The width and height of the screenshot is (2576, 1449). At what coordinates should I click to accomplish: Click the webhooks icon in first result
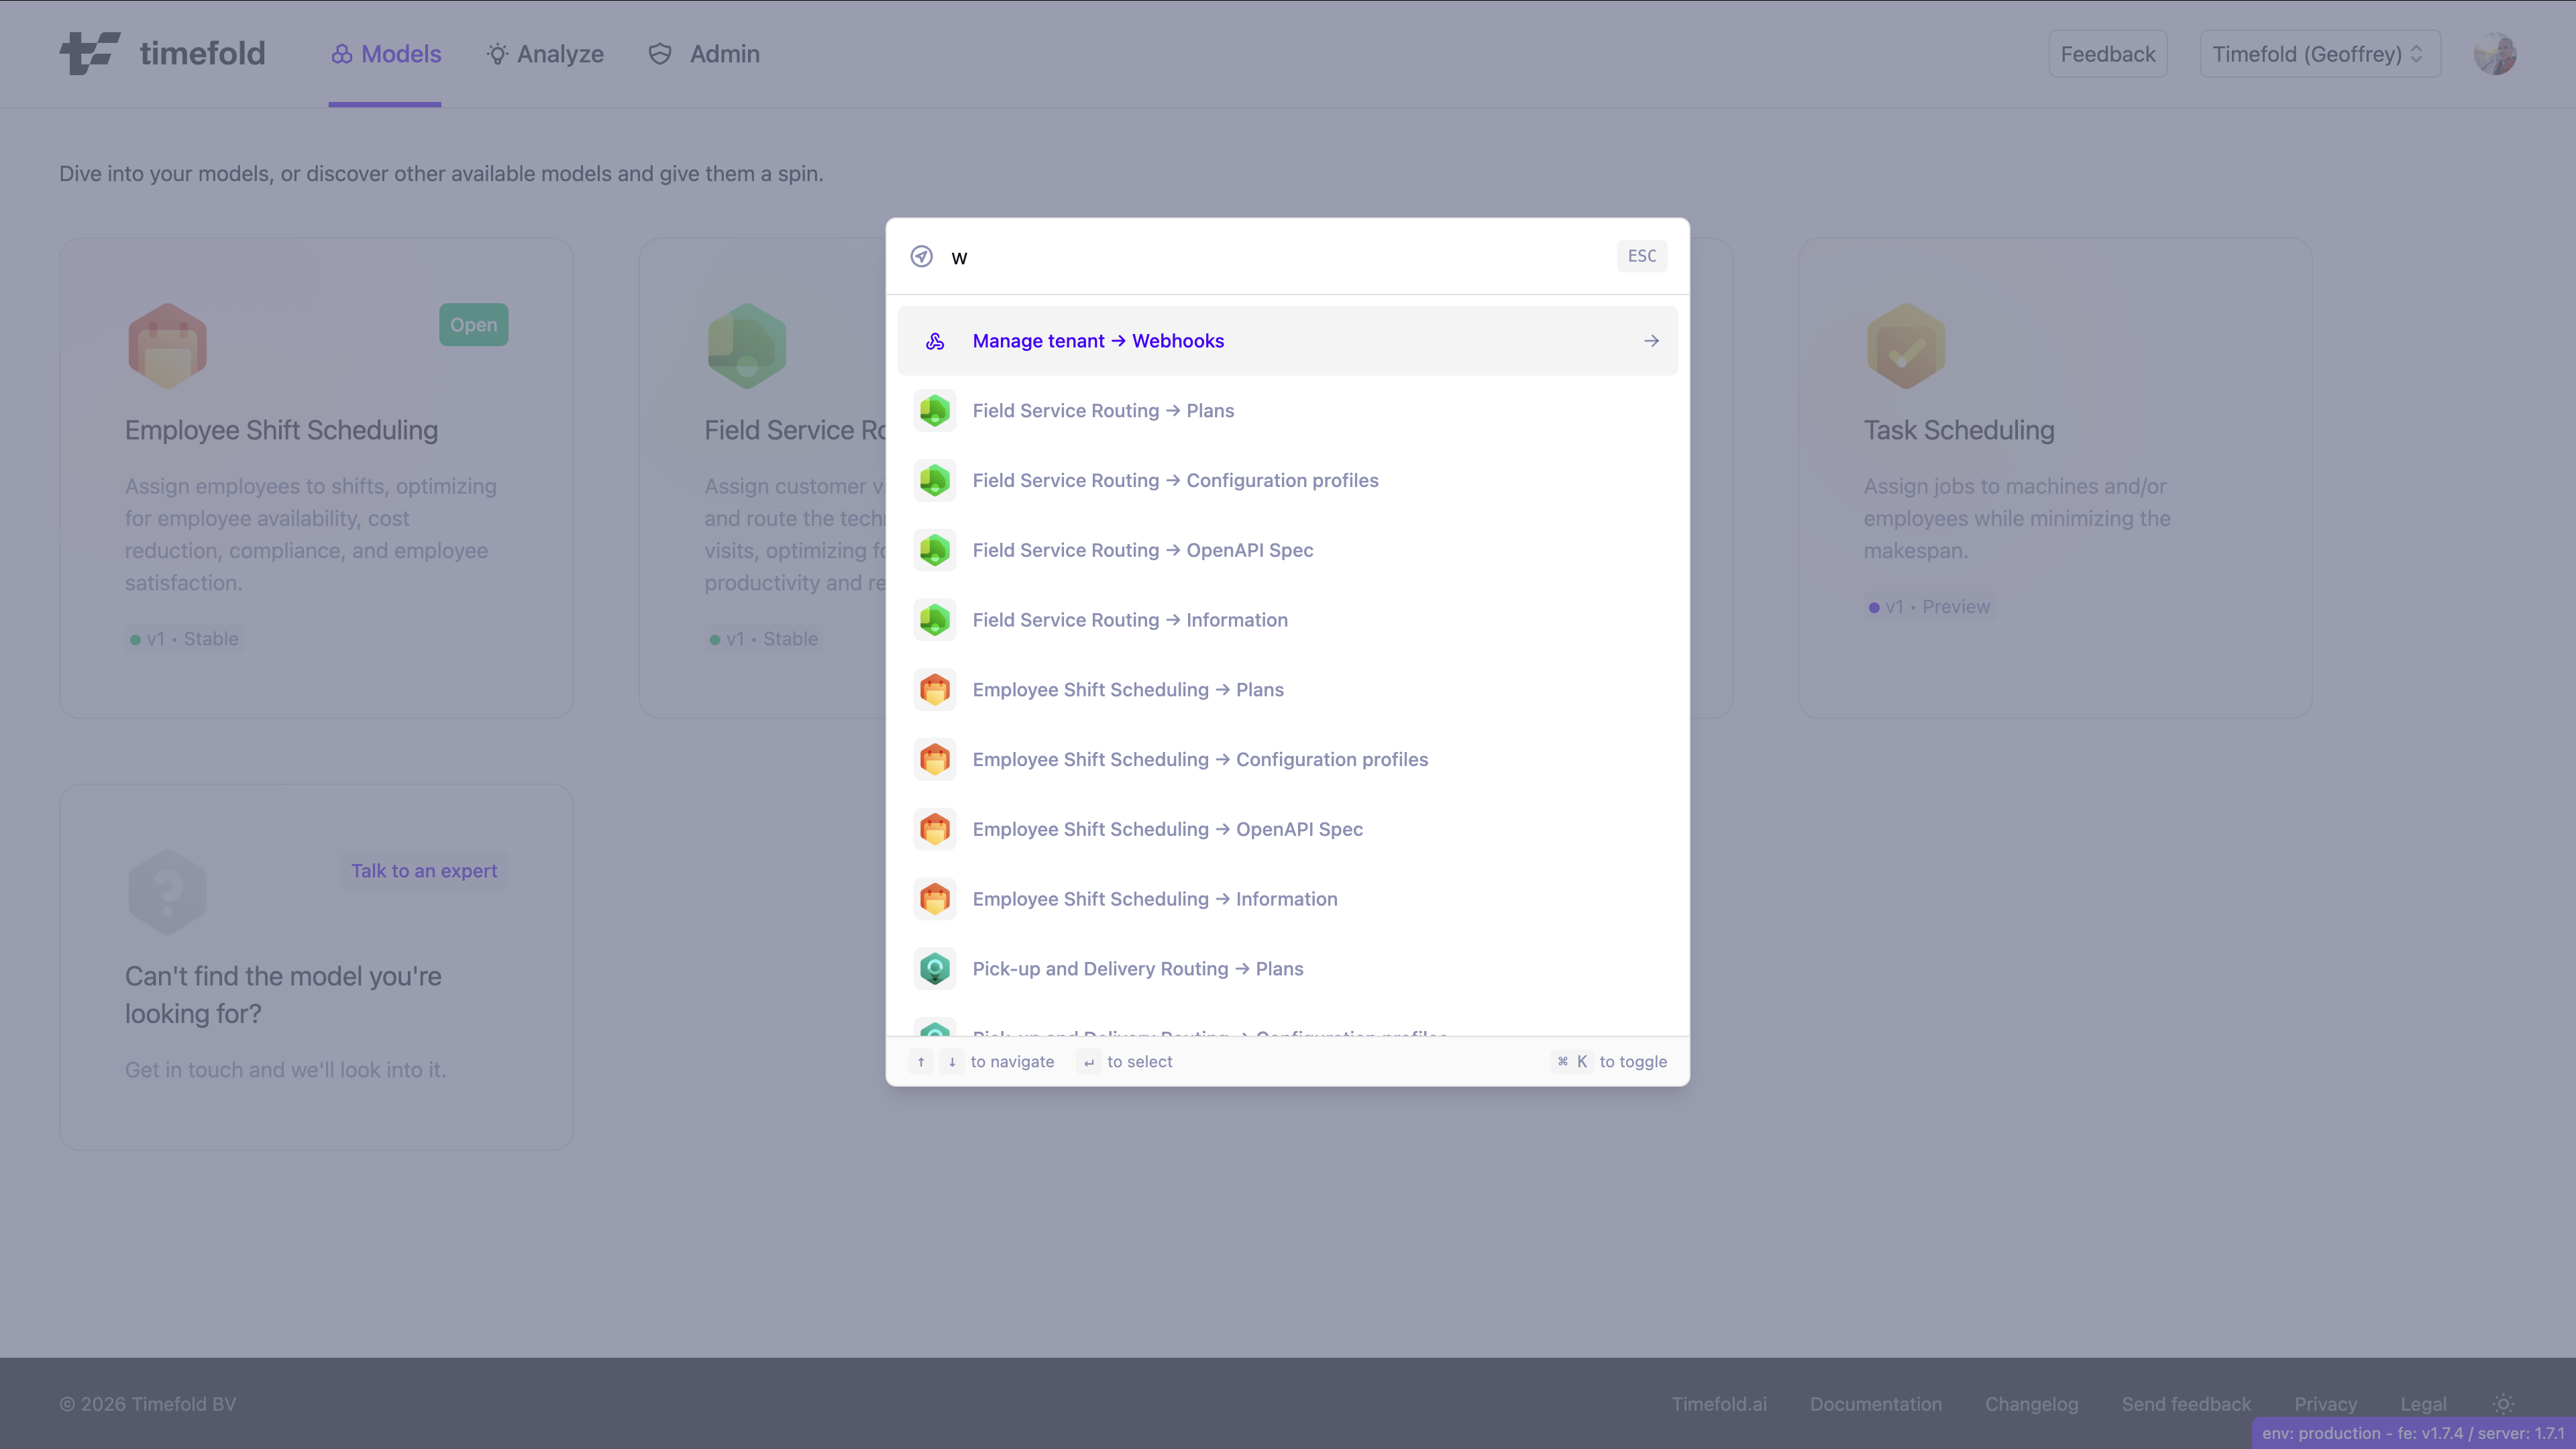click(935, 341)
